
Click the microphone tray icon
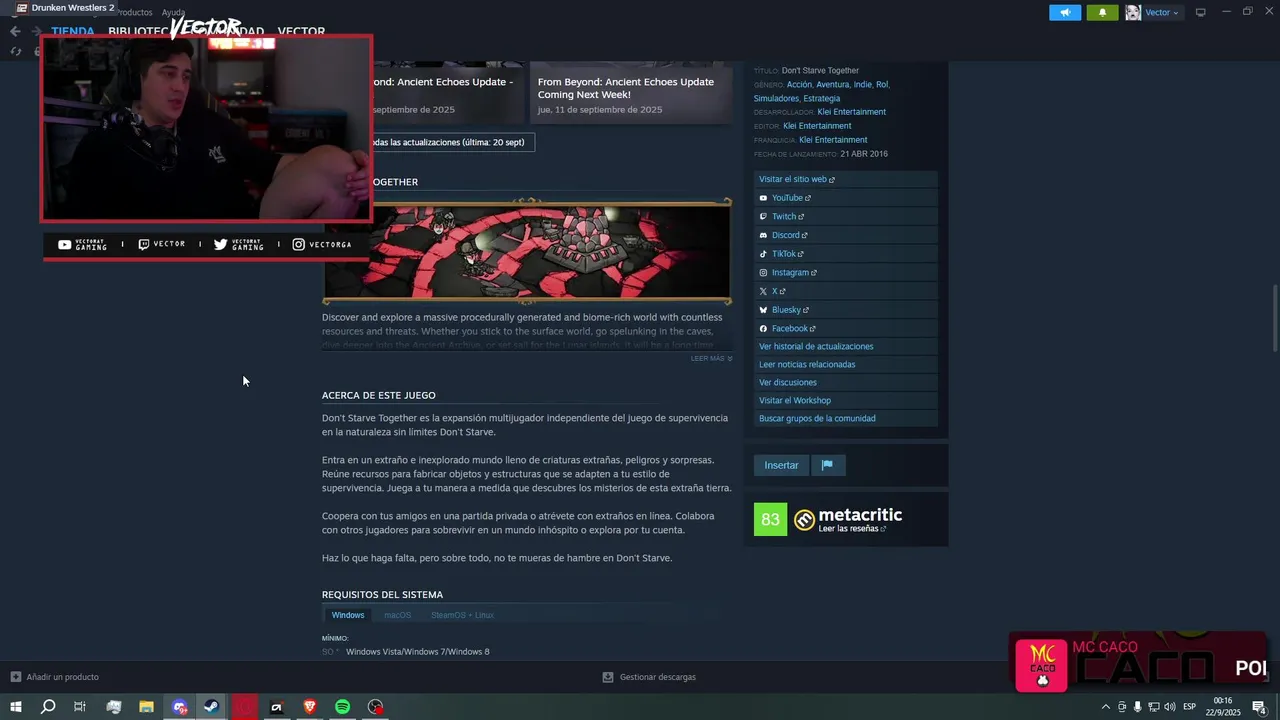1137,707
